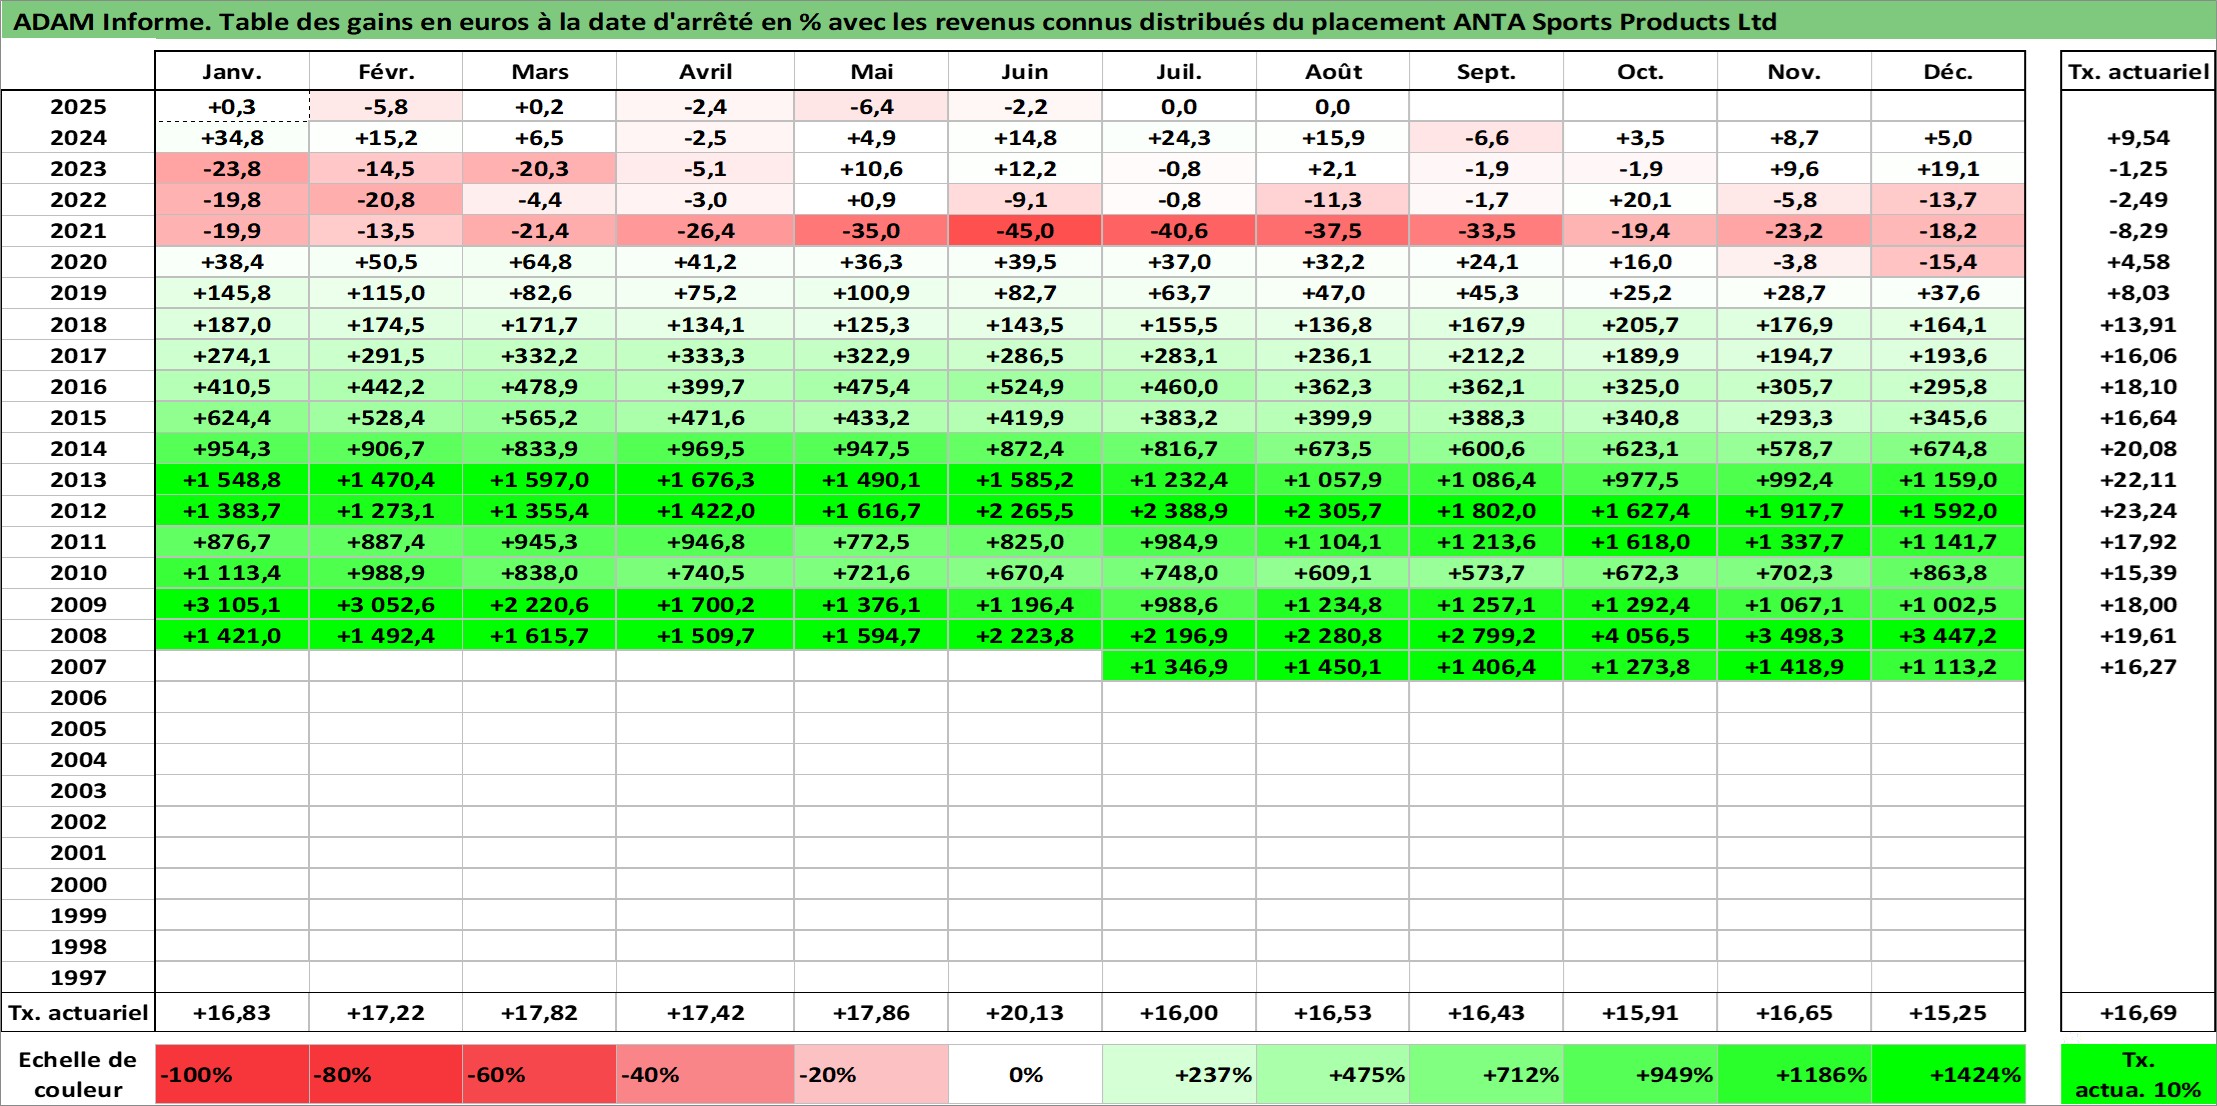This screenshot has height=1106, width=2217.
Task: Click the 2008 row label
Action: pyautogui.click(x=78, y=635)
